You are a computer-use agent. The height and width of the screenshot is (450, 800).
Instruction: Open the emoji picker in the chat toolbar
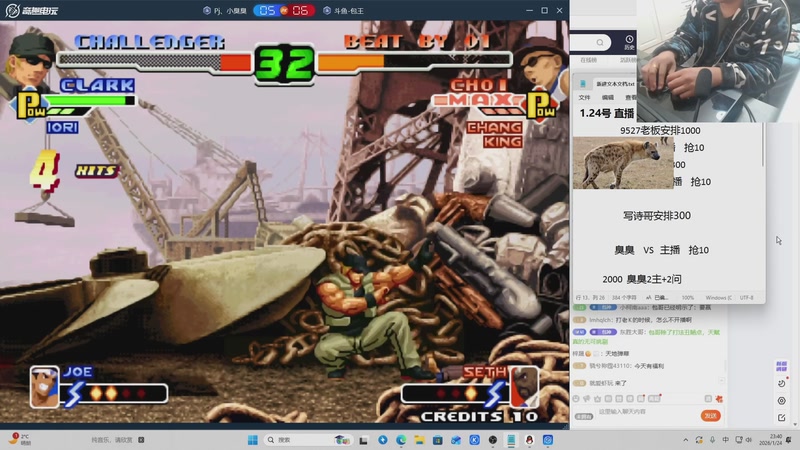coord(576,398)
